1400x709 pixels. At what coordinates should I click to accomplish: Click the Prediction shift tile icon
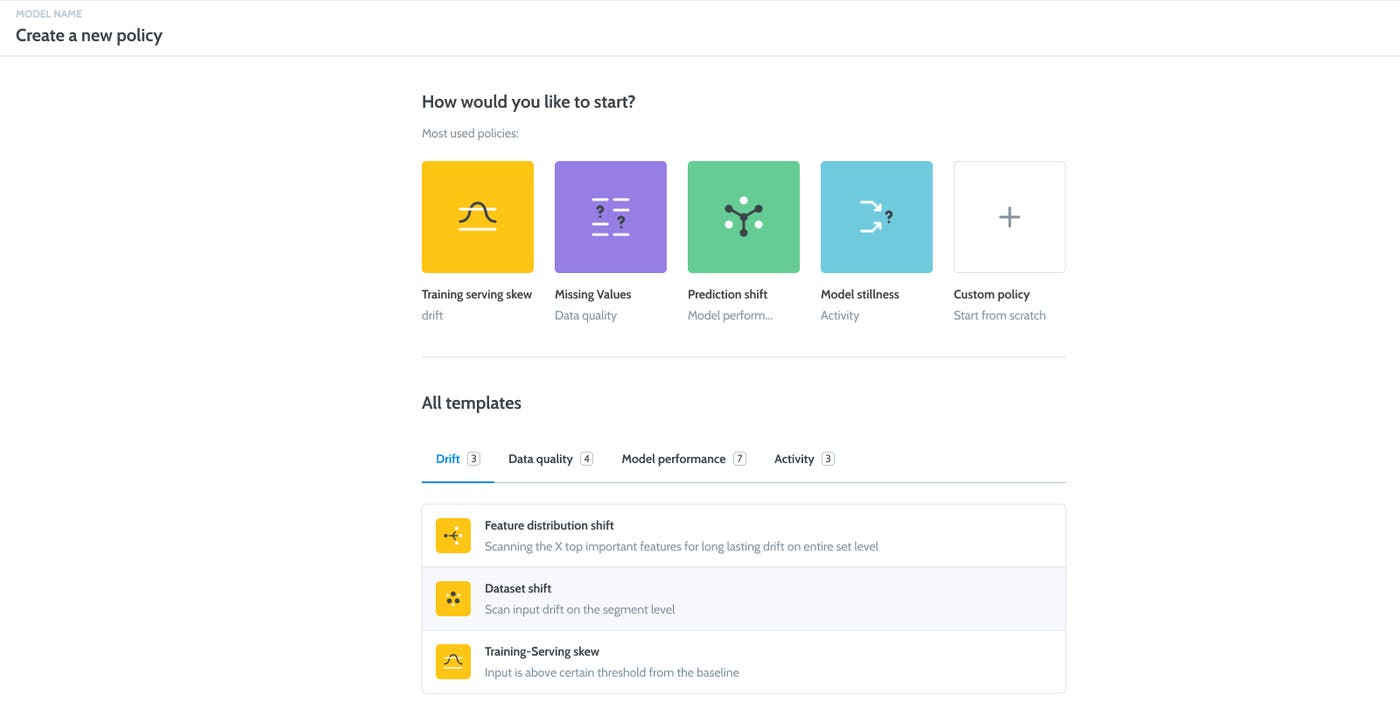(x=743, y=216)
